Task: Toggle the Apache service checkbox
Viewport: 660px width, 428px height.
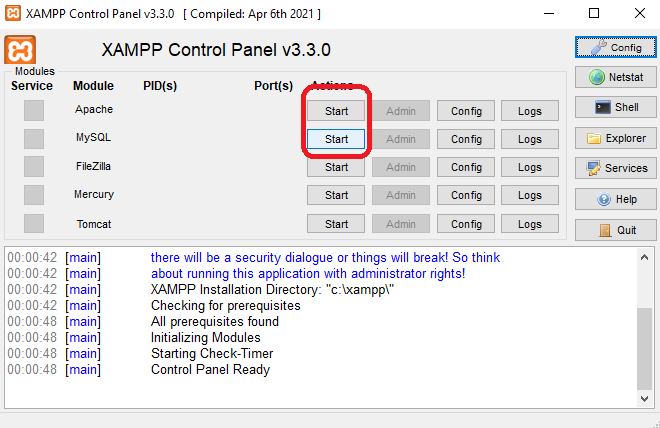Action: click(34, 110)
